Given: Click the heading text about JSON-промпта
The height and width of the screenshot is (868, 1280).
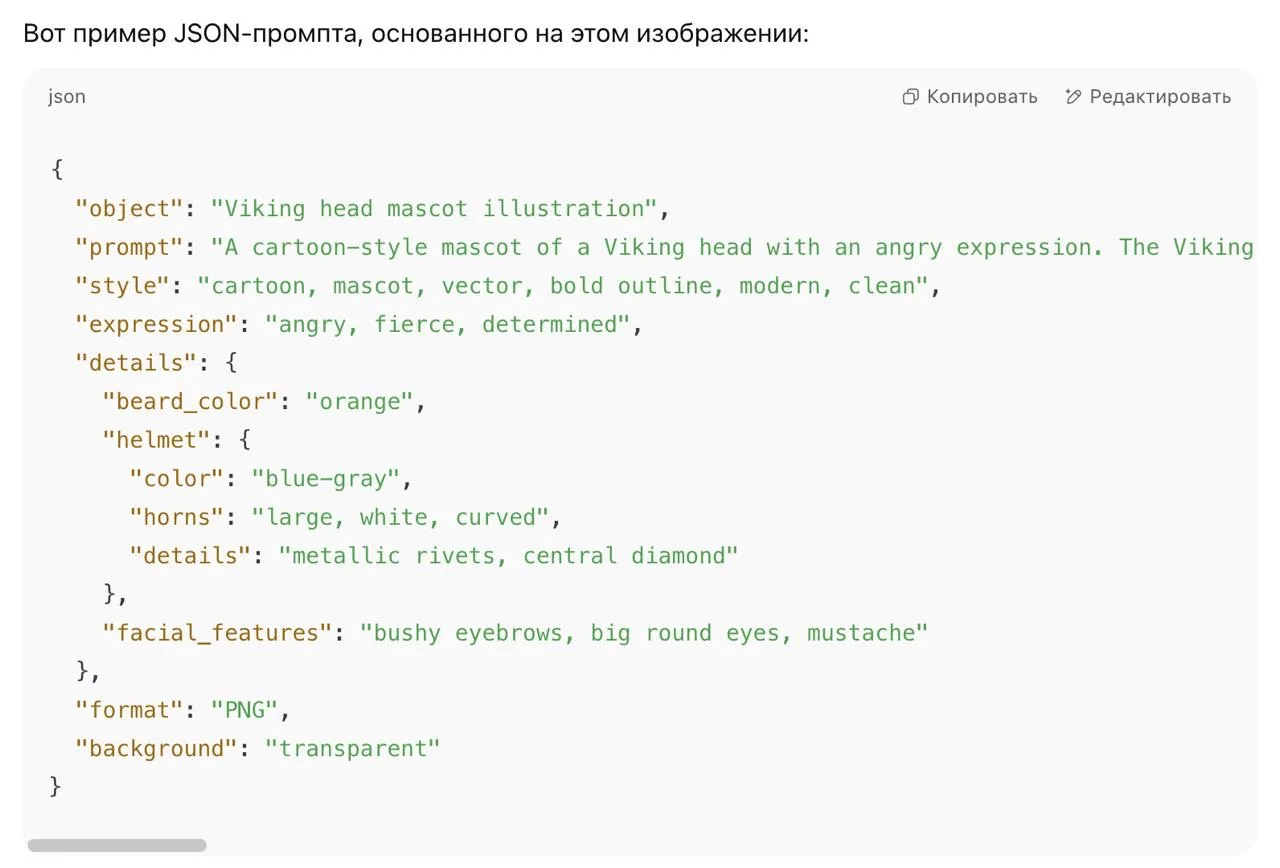Looking at the screenshot, I should 415,33.
